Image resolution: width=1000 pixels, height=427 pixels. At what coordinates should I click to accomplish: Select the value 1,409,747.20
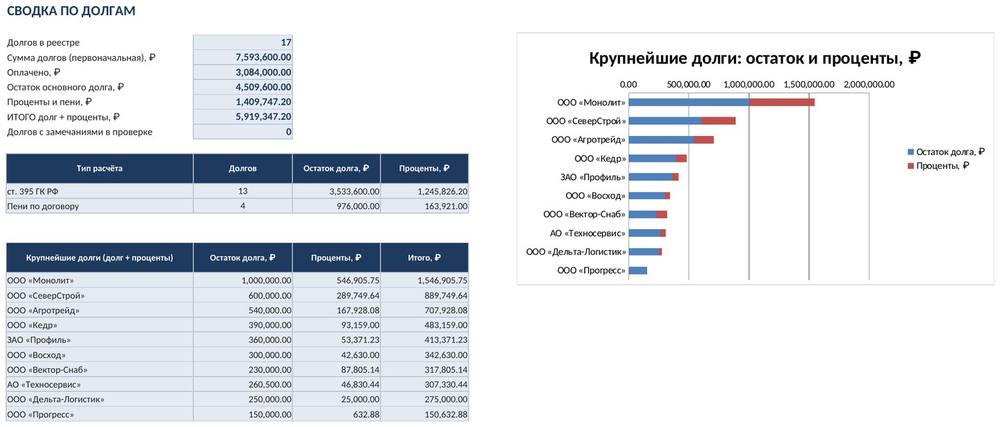(243, 102)
